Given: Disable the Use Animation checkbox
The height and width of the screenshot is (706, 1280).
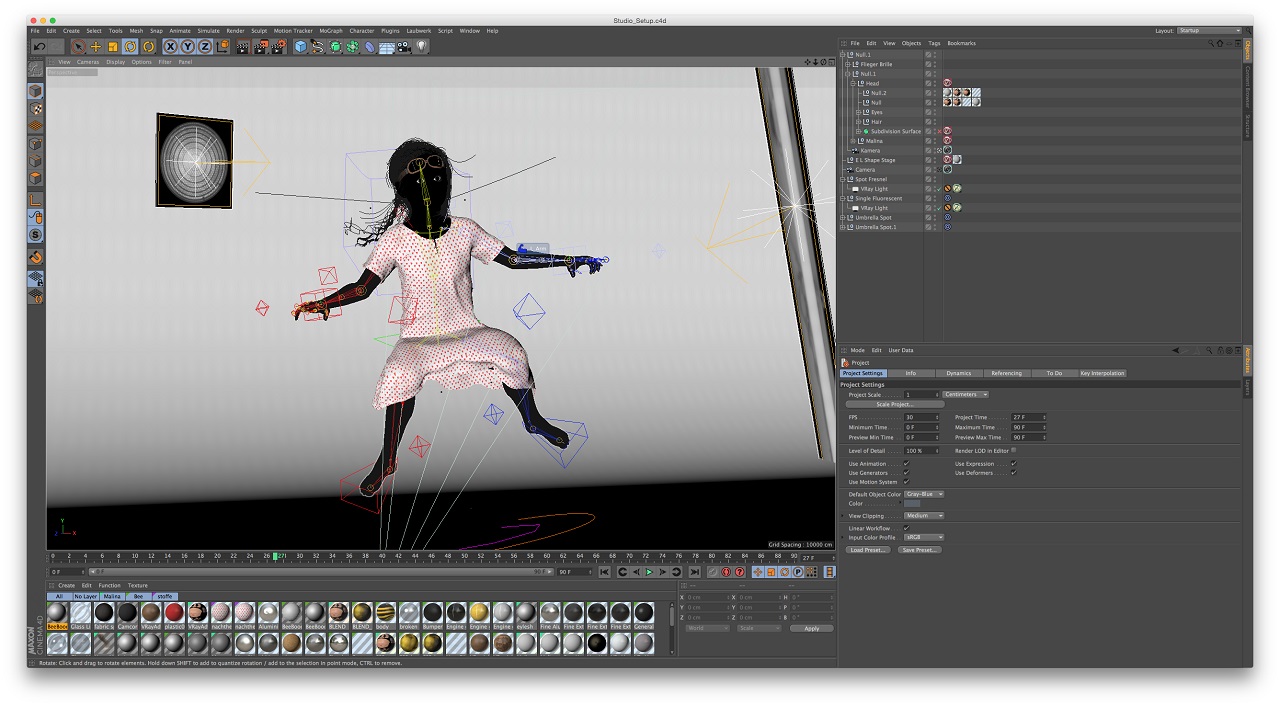Looking at the screenshot, I should (x=906, y=464).
